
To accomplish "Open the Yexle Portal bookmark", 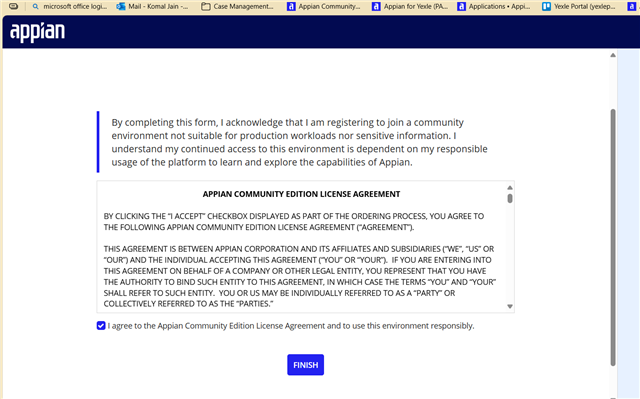I will tap(579, 7).
